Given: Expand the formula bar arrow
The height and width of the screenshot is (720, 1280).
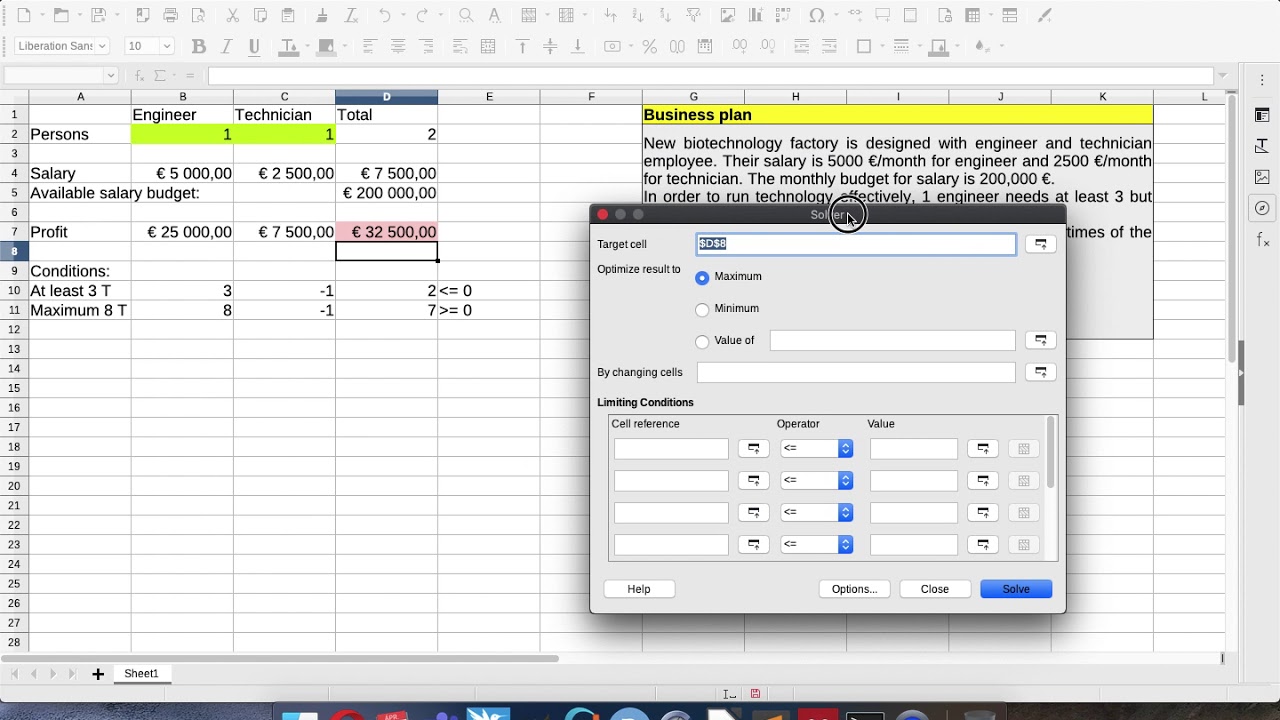Looking at the screenshot, I should pos(1222,76).
